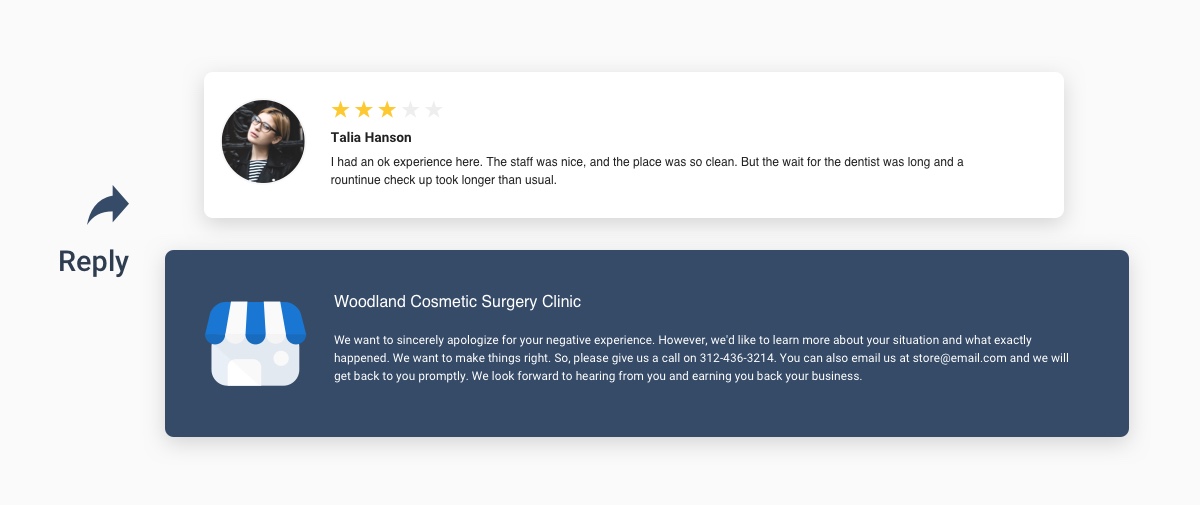Viewport: 1200px width, 505px height.
Task: Click the reviewer name Talia Hanson
Action: (371, 137)
